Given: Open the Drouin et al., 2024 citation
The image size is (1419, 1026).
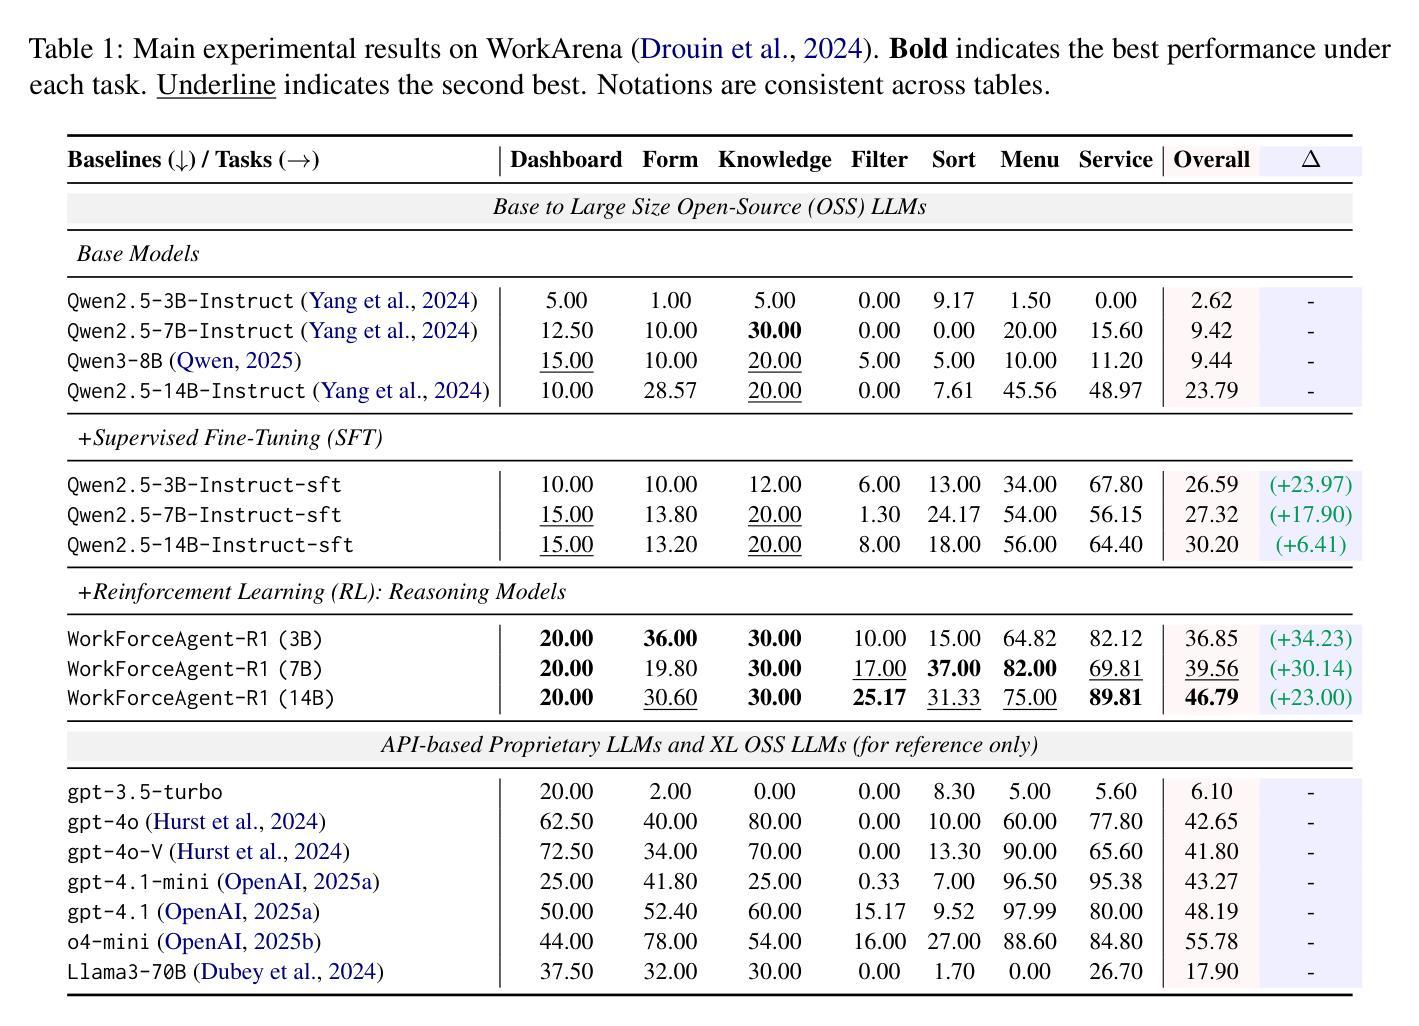Looking at the screenshot, I should pyautogui.click(x=751, y=49).
